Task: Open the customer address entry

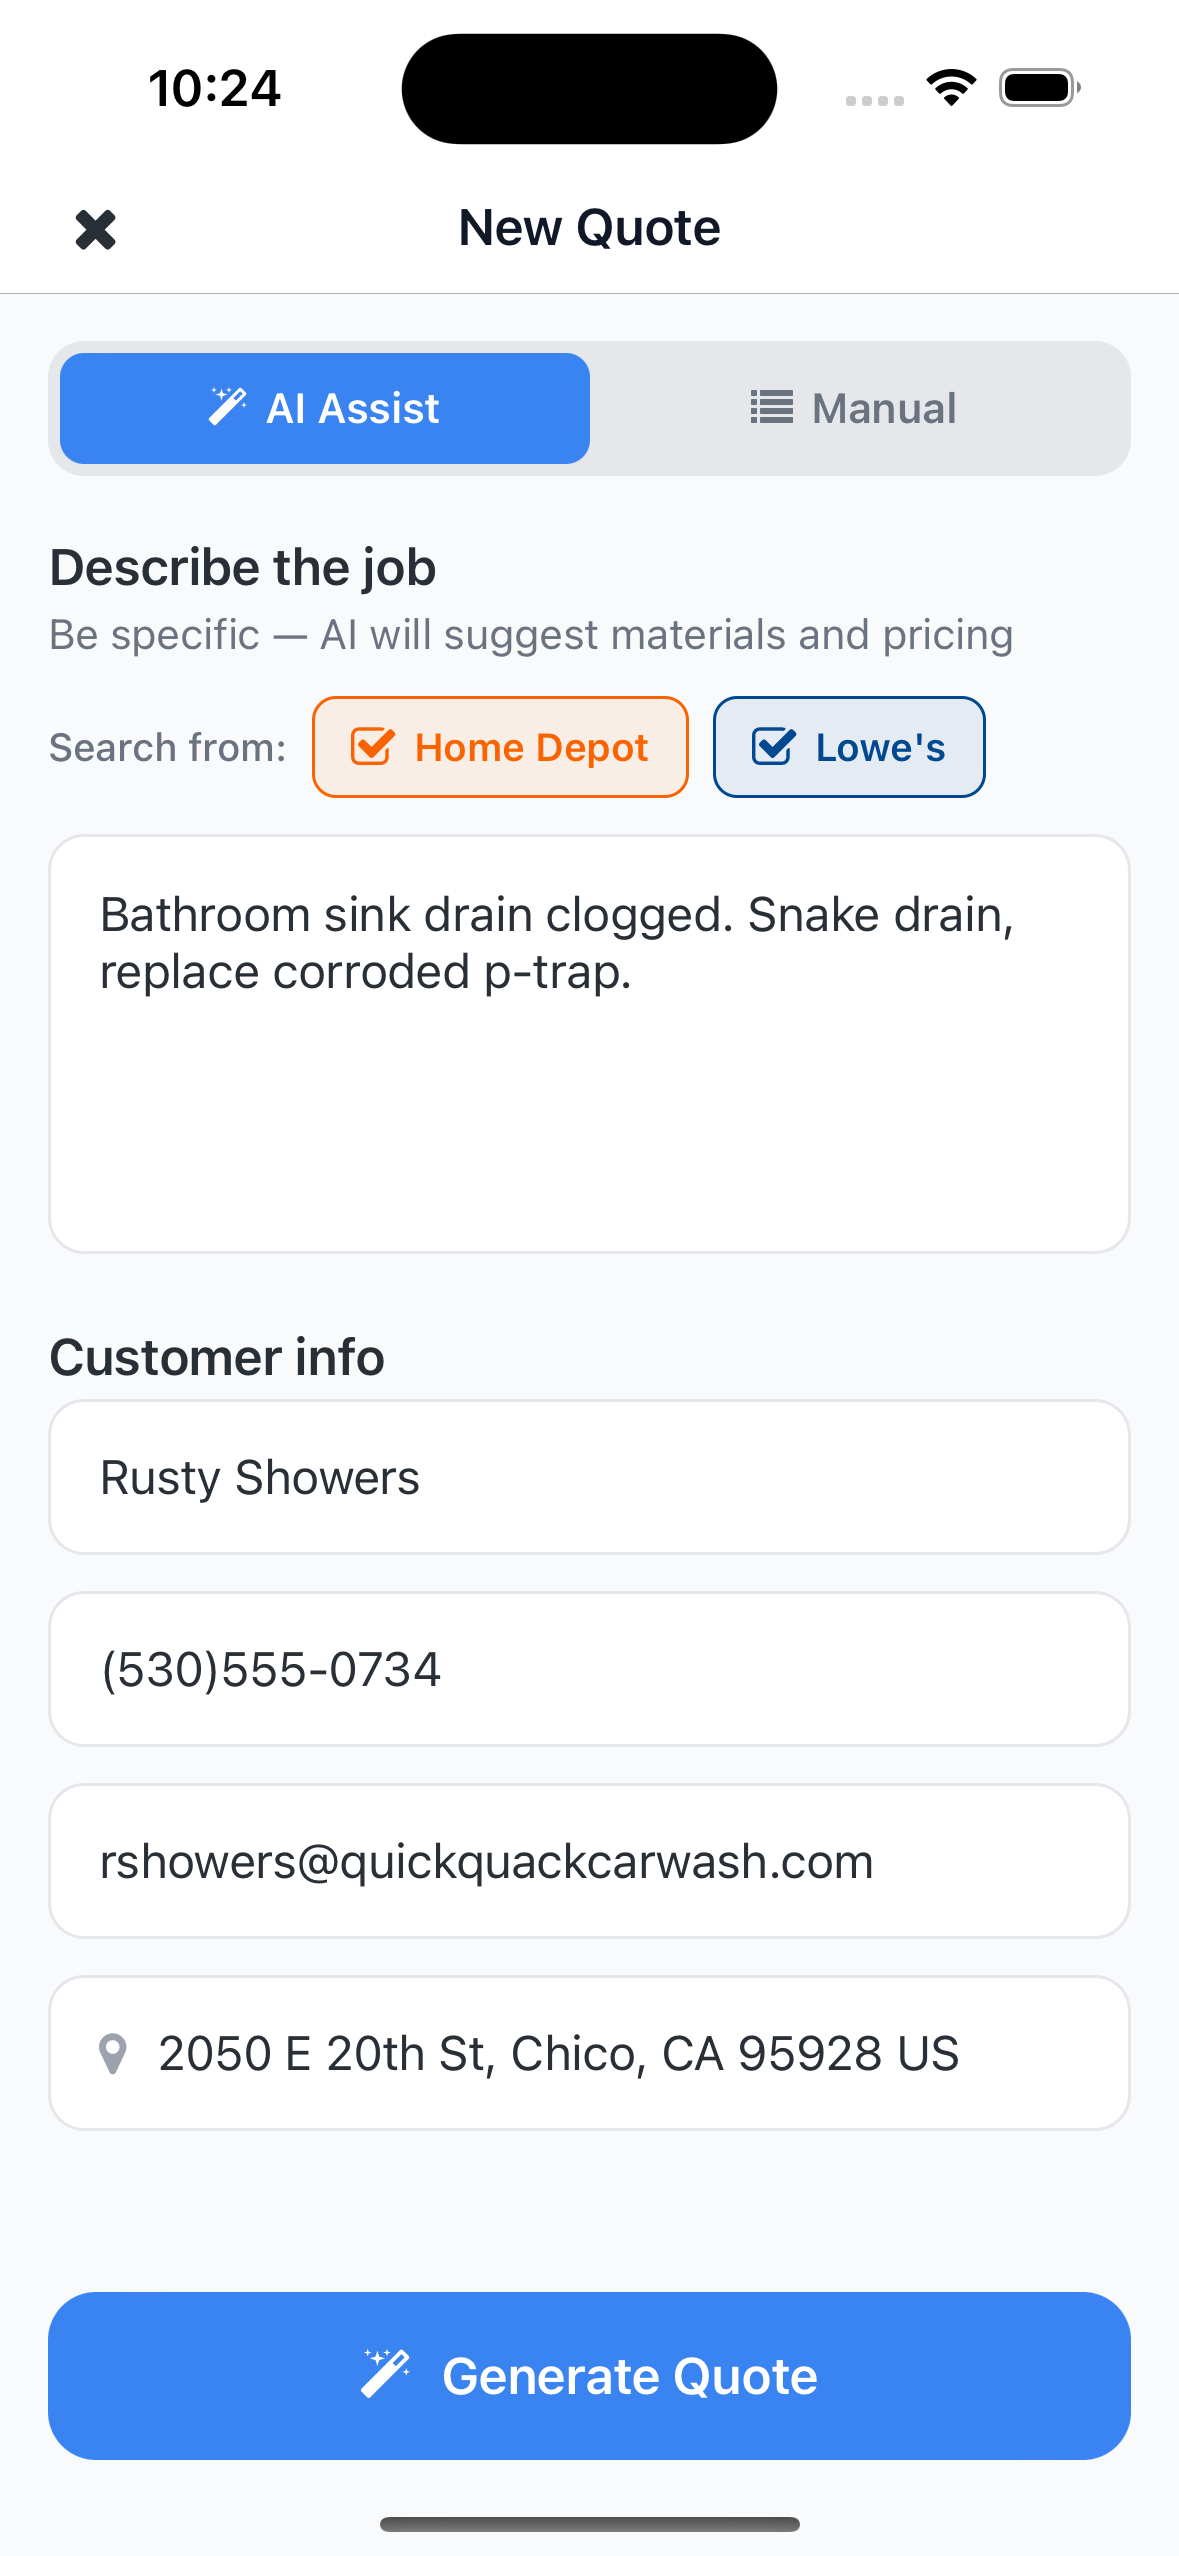Action: pos(589,2053)
